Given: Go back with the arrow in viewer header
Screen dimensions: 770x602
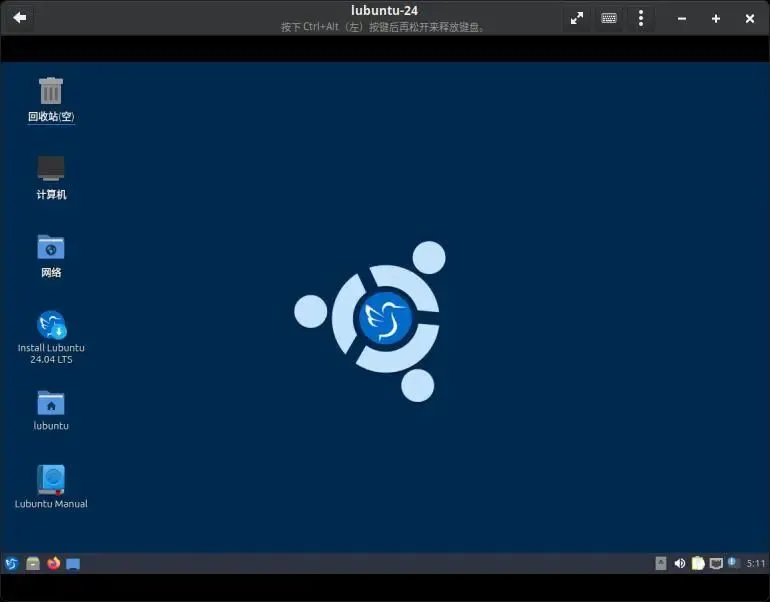Looking at the screenshot, I should pyautogui.click(x=20, y=18).
